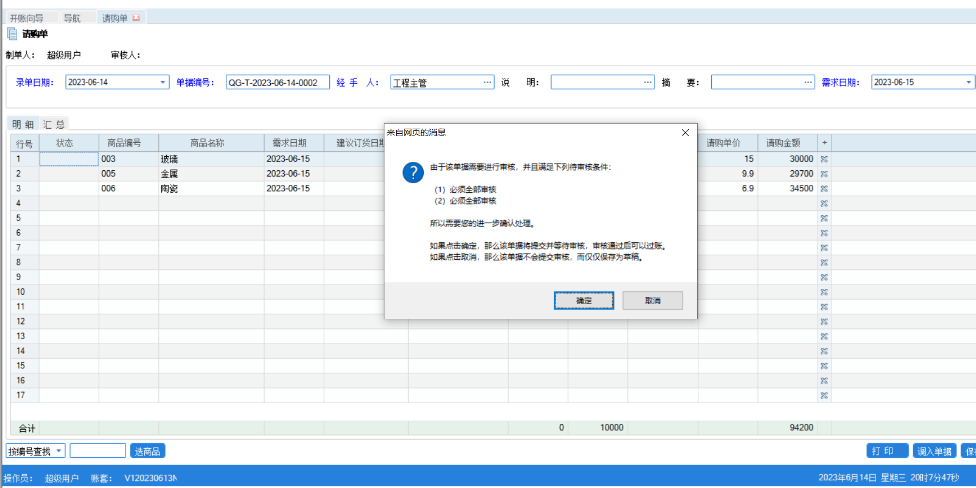The height and width of the screenshot is (488, 976).
Task: Click 取消 to cancel the audit submission
Action: pos(652,300)
